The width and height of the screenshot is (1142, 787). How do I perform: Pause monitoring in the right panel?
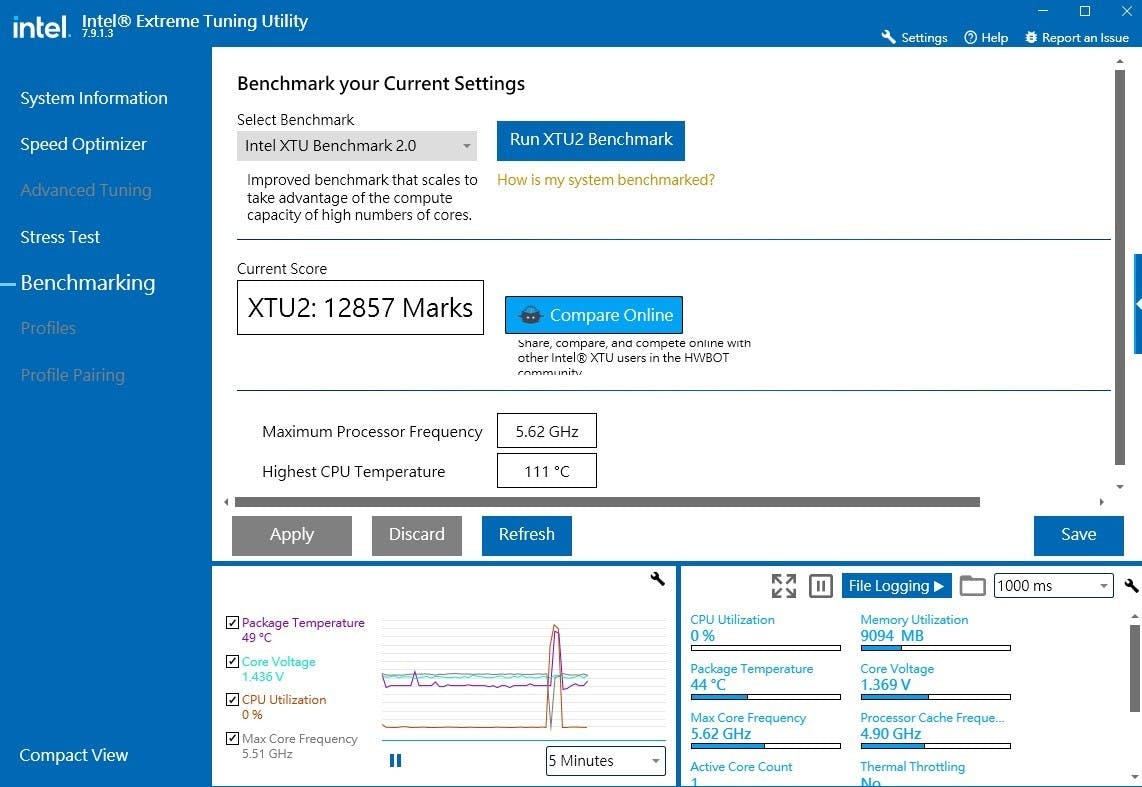tap(821, 586)
